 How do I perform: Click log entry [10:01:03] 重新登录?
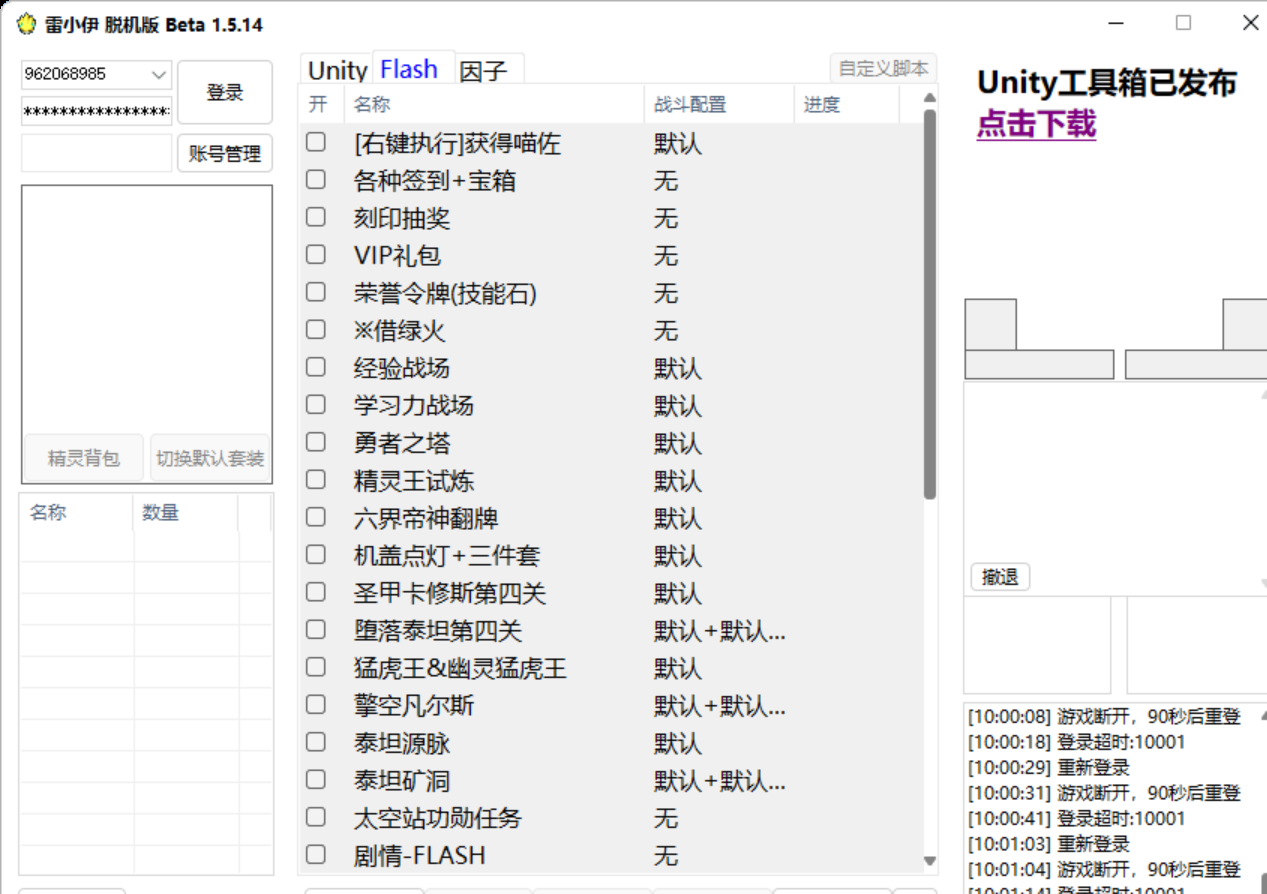1048,844
